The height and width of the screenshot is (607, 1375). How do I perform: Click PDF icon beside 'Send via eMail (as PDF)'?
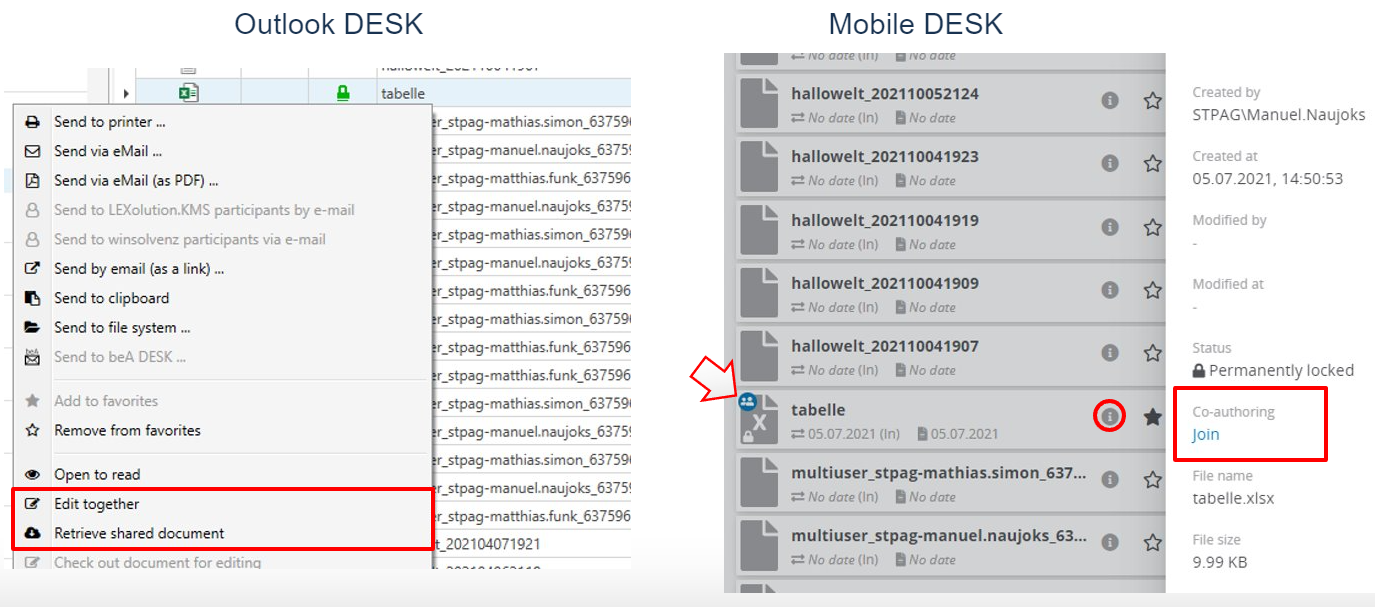(x=32, y=180)
